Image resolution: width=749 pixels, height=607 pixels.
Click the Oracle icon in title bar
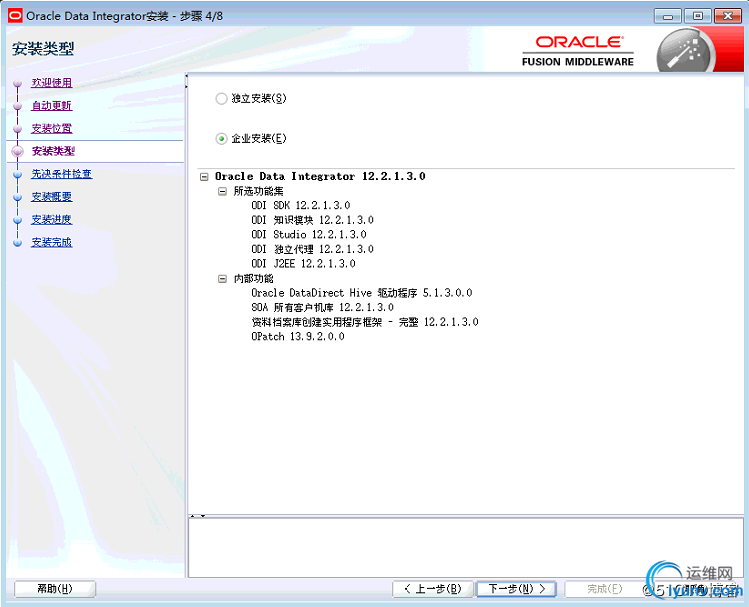[x=15, y=16]
